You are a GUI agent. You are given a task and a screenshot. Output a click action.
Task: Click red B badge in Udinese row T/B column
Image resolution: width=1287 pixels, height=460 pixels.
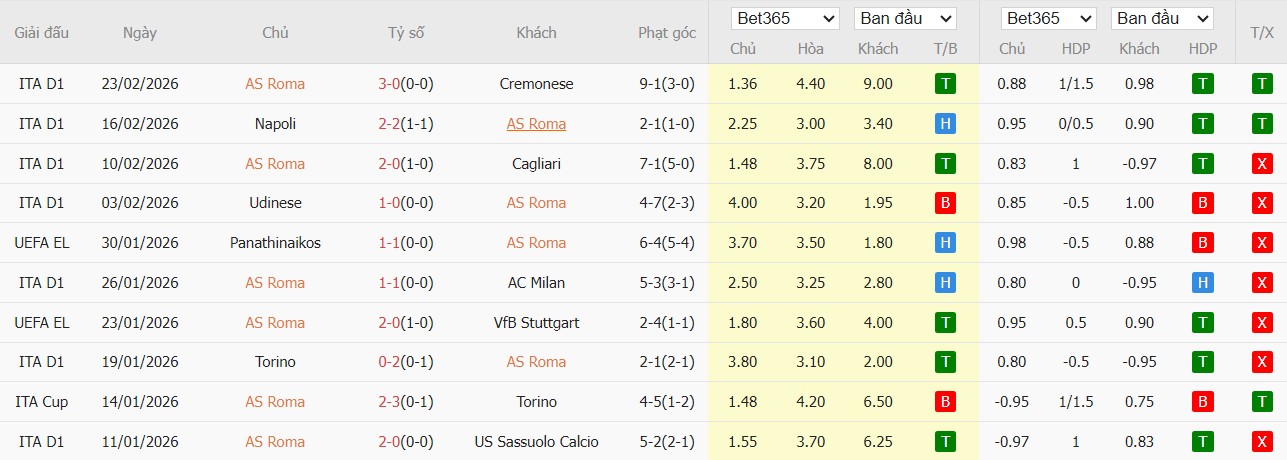pyautogui.click(x=944, y=203)
